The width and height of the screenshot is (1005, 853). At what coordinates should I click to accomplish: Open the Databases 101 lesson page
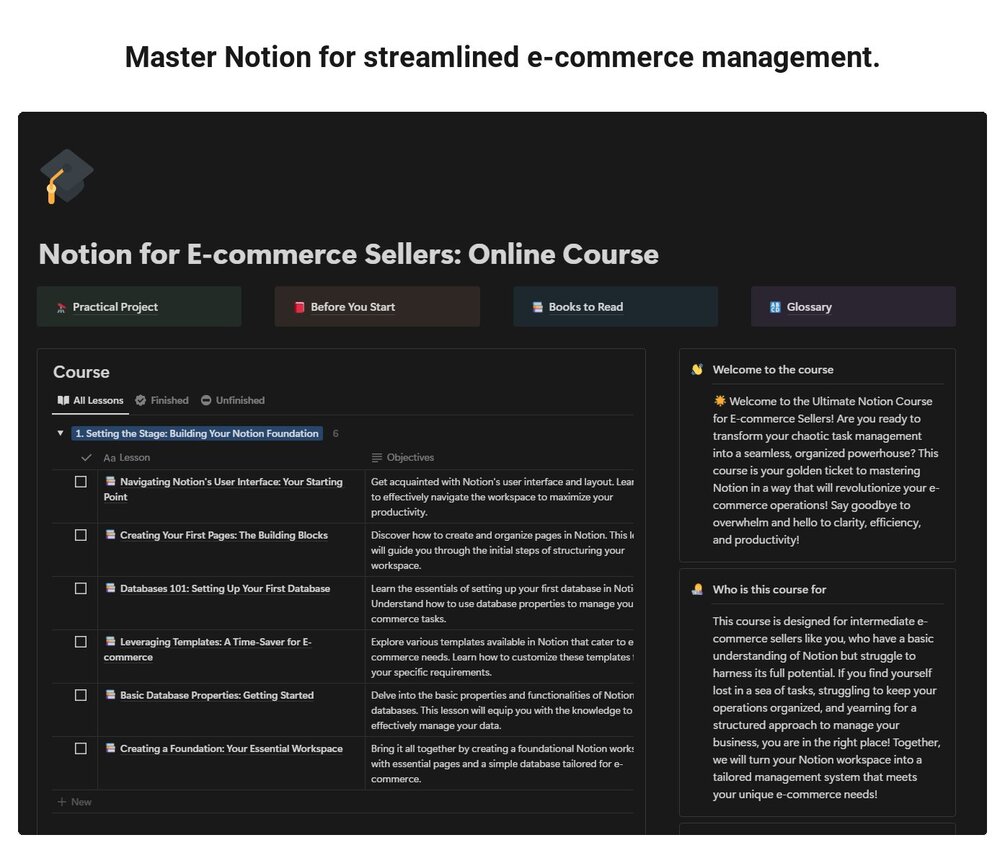point(225,588)
